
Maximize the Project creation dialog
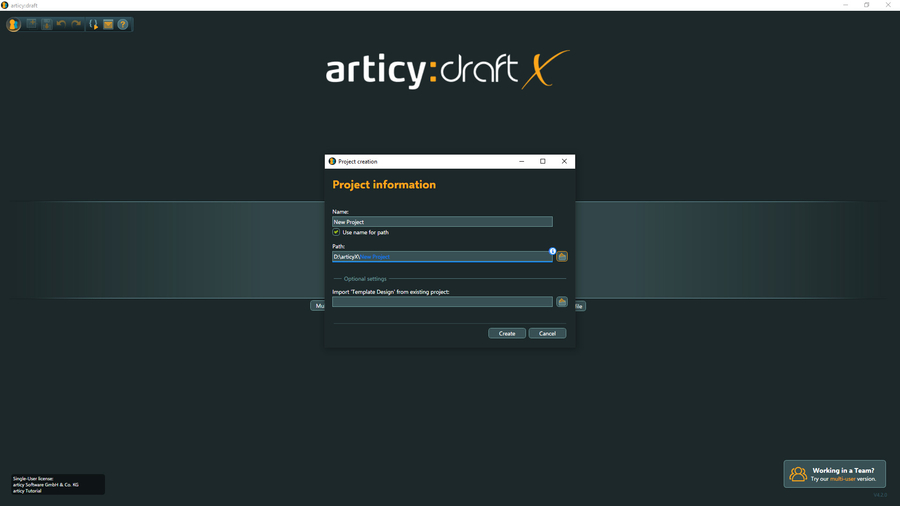pyautogui.click(x=543, y=161)
